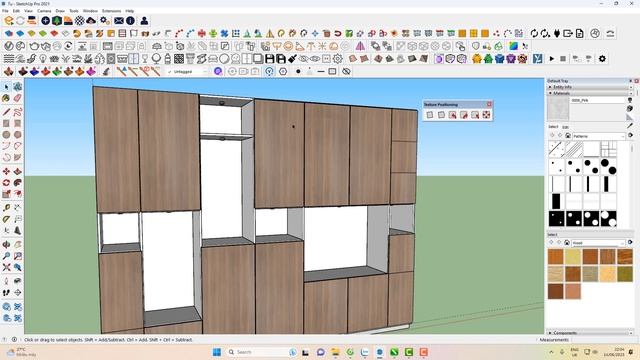Select the Freehand drawing tool
Image resolution: width=640 pixels, height=360 pixels.
click(18, 112)
